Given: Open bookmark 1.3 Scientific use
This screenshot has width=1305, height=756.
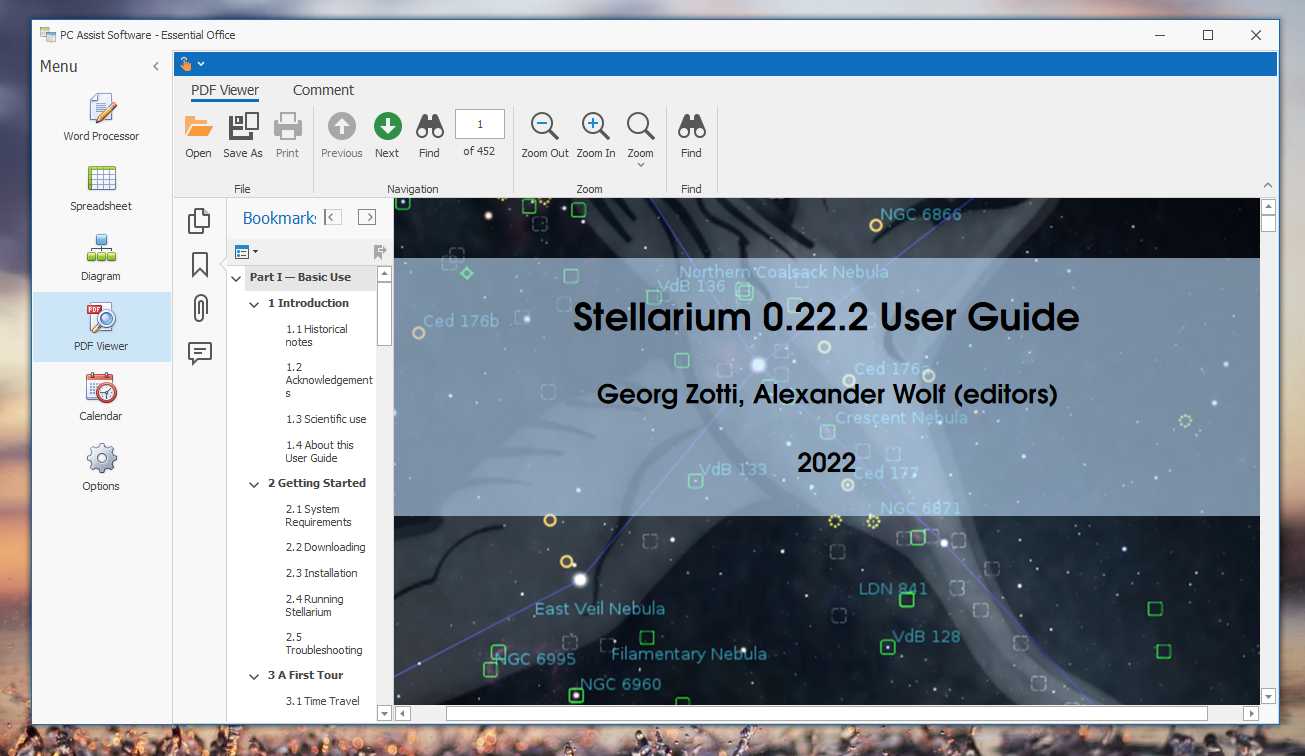Looking at the screenshot, I should coord(326,420).
